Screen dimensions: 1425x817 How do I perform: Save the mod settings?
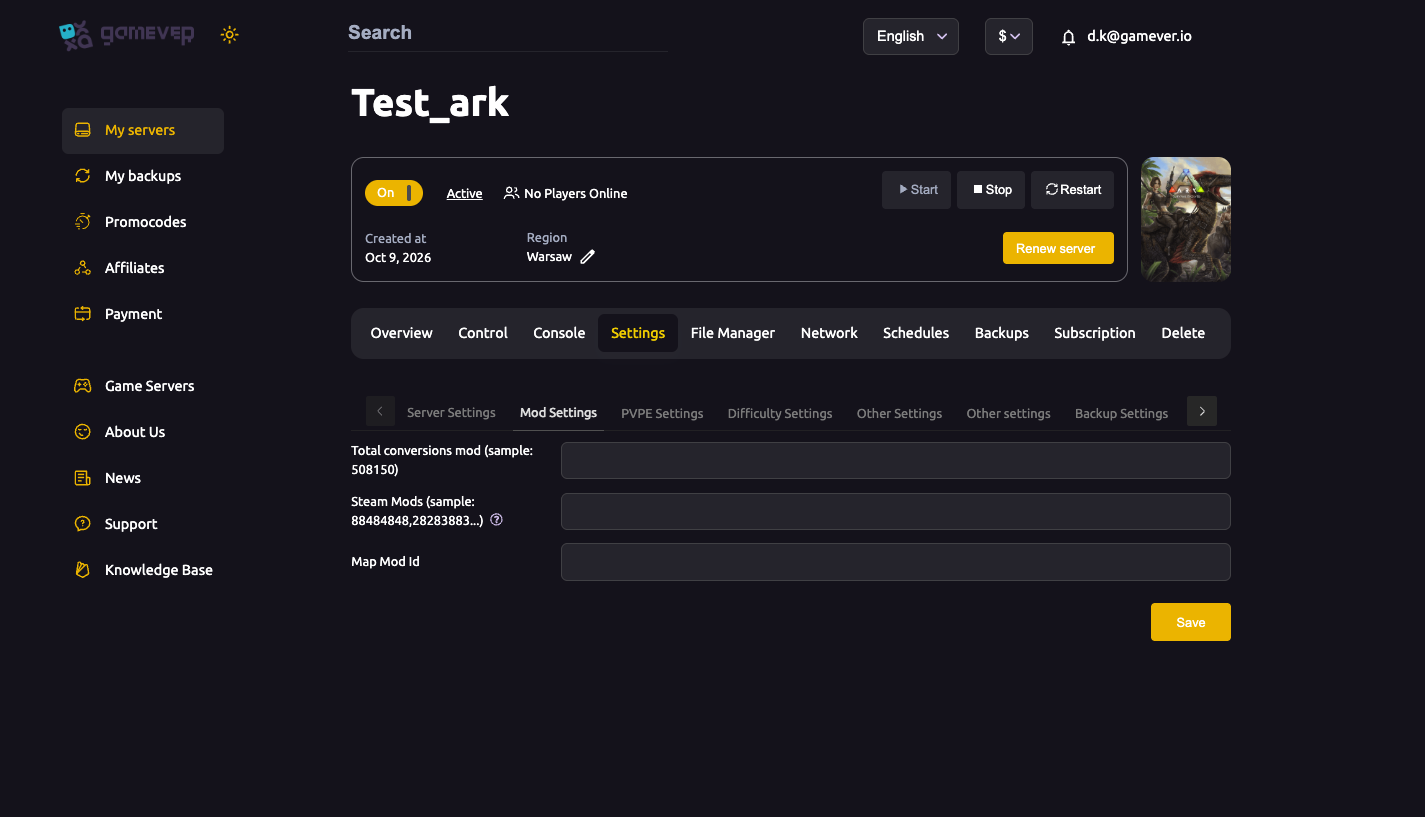click(x=1191, y=622)
